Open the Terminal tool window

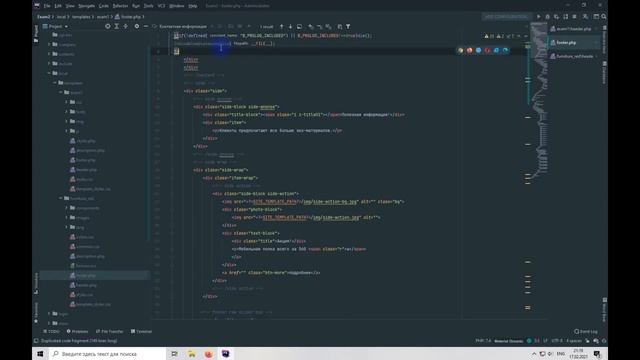tap(141, 331)
